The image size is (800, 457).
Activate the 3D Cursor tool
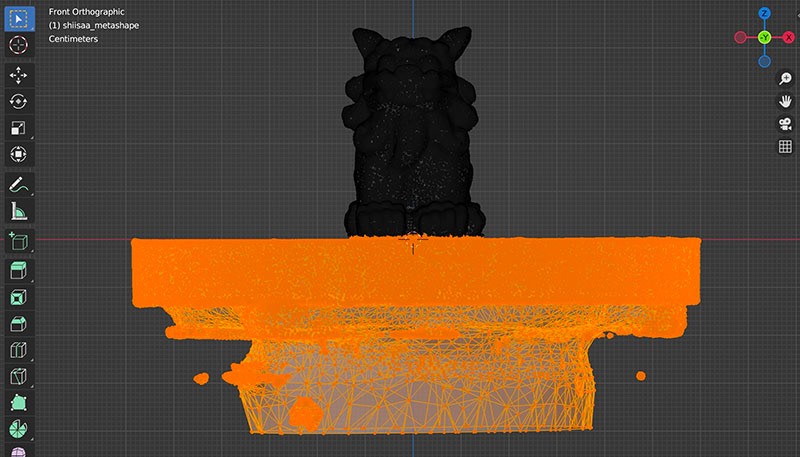19,45
